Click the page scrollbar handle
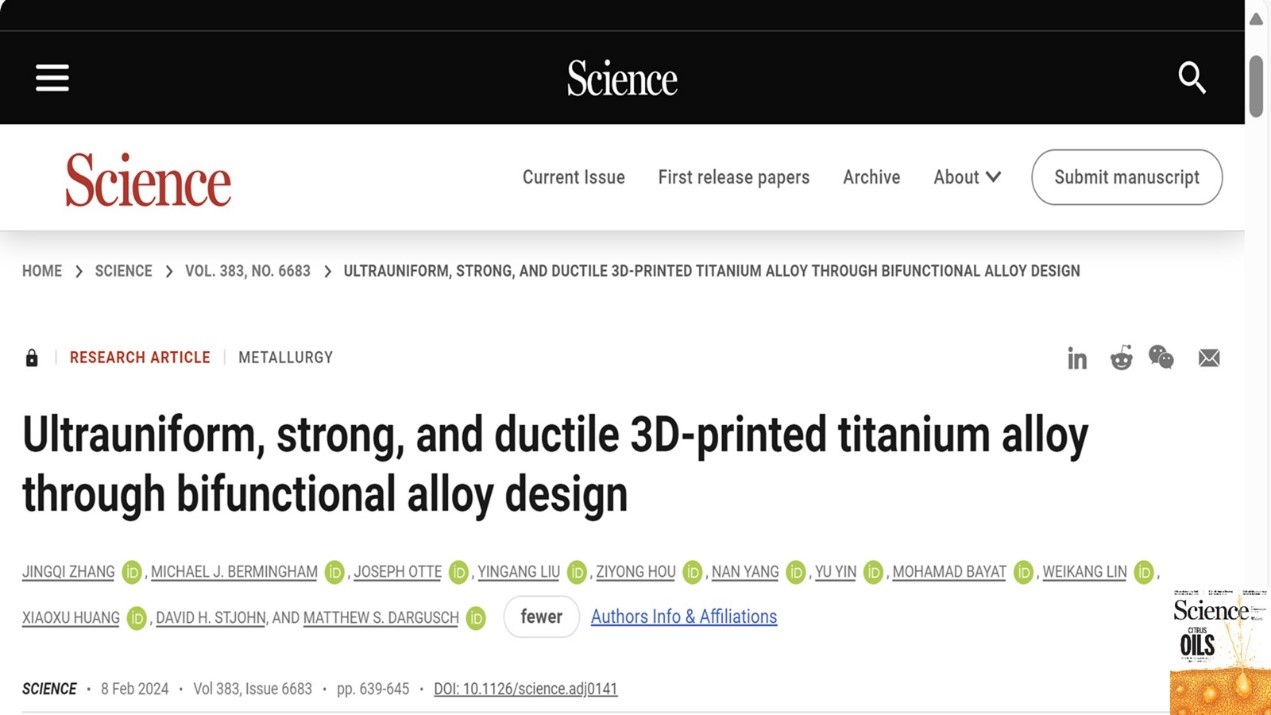The width and height of the screenshot is (1271, 715). [1256, 80]
